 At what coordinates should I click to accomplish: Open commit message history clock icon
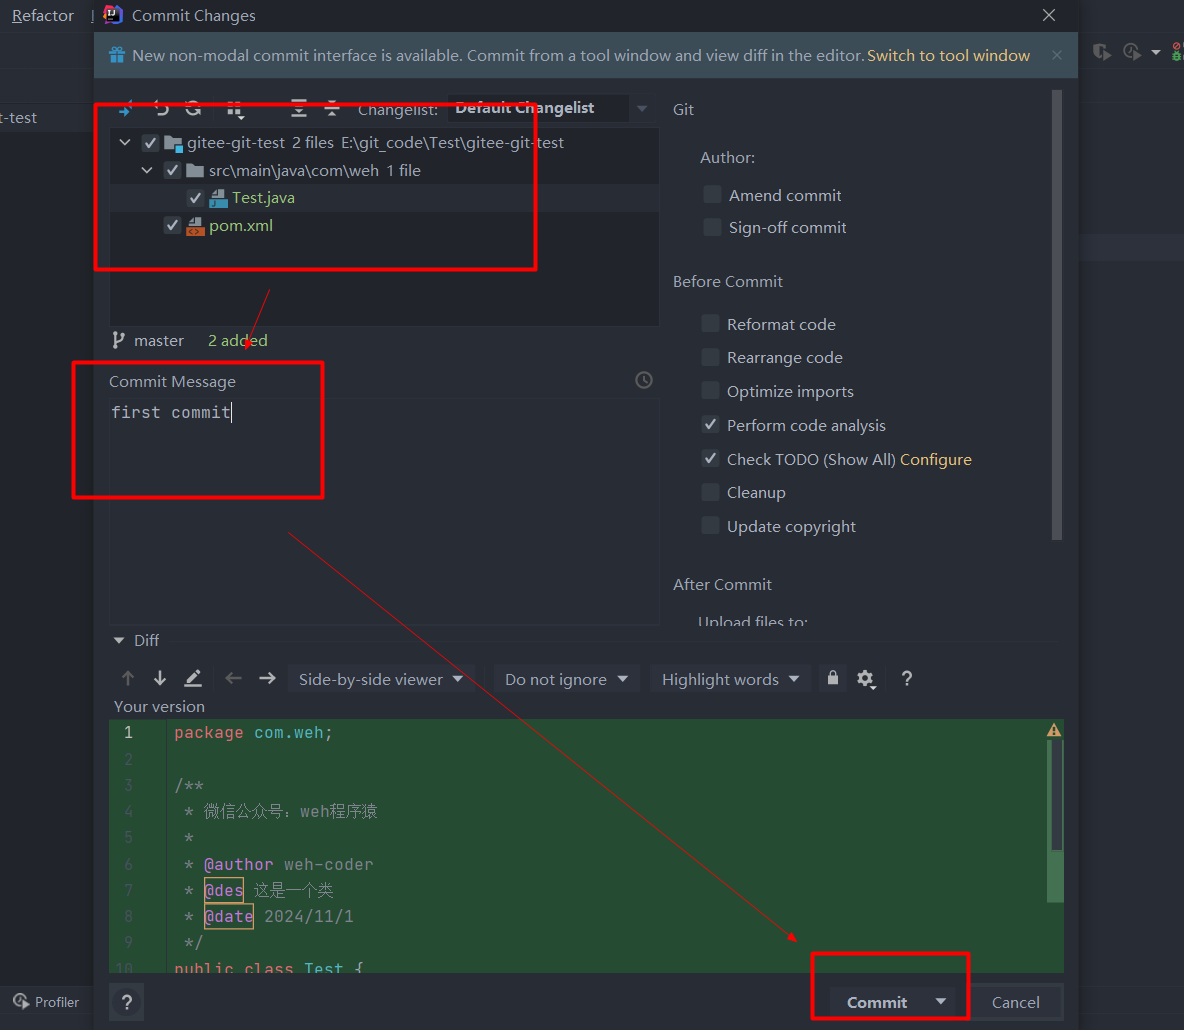click(x=643, y=380)
